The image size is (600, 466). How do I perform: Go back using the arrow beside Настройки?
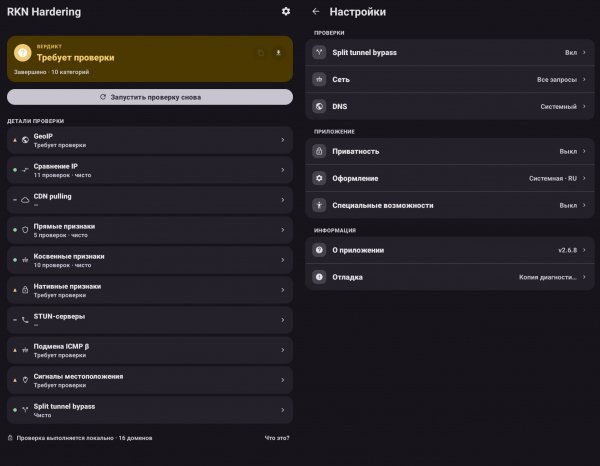point(316,12)
